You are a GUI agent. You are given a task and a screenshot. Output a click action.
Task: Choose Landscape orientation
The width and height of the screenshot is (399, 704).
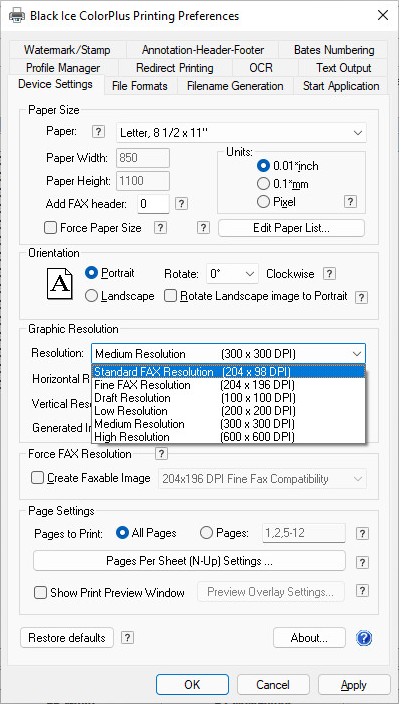(x=91, y=296)
